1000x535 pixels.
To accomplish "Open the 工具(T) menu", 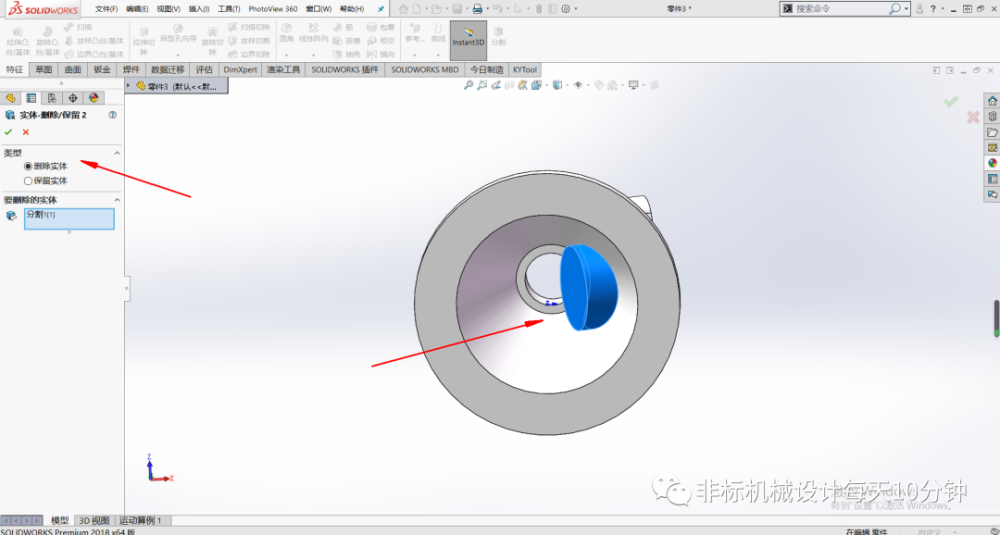I will pos(229,9).
